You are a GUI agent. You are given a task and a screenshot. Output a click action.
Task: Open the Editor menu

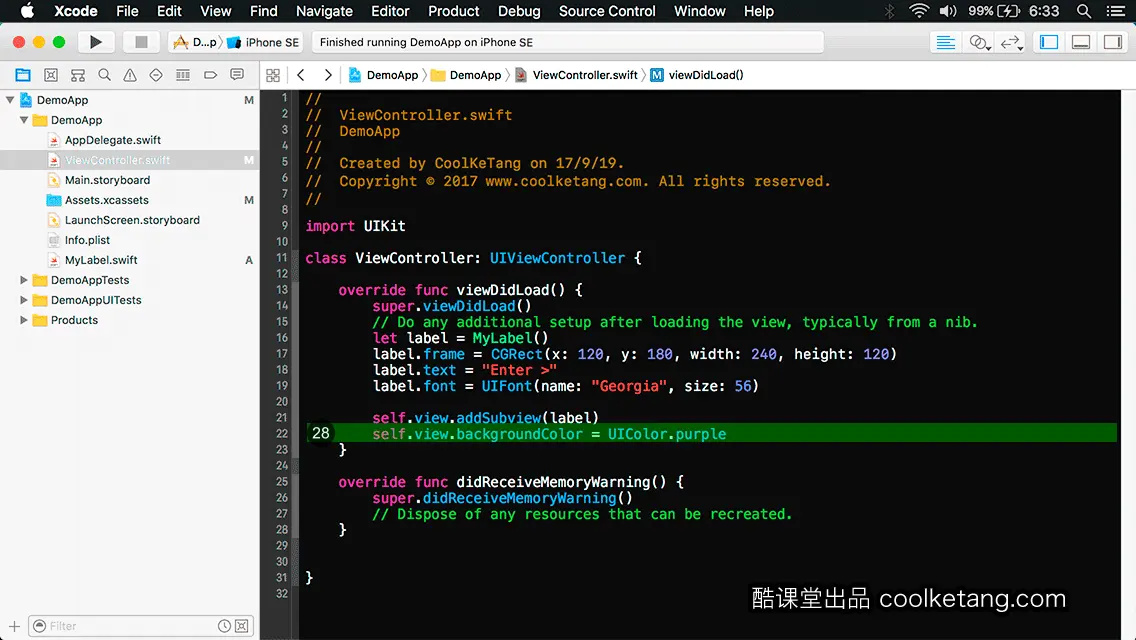coord(390,11)
